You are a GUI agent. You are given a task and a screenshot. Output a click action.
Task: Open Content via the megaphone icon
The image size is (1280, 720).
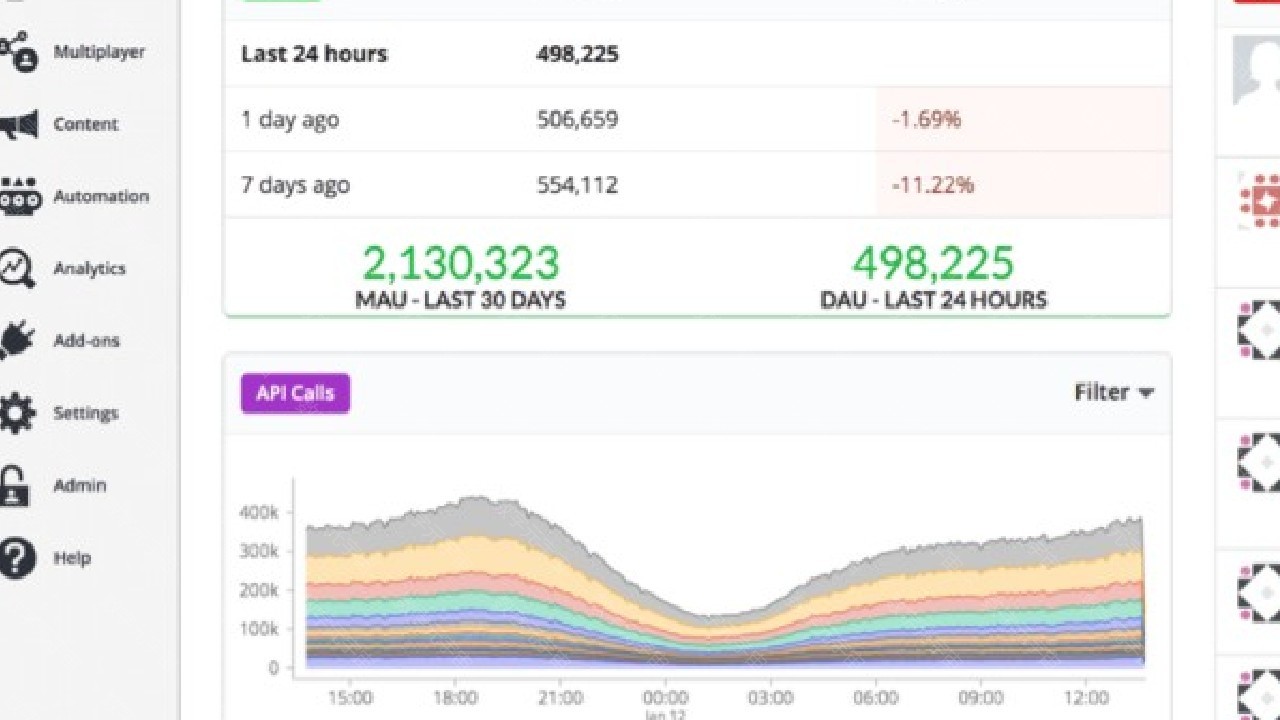click(x=18, y=125)
